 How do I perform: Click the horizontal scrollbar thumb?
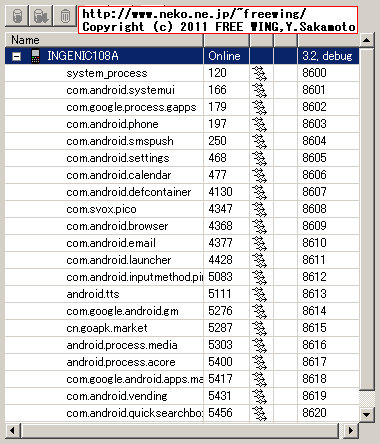pyautogui.click(x=180, y=430)
